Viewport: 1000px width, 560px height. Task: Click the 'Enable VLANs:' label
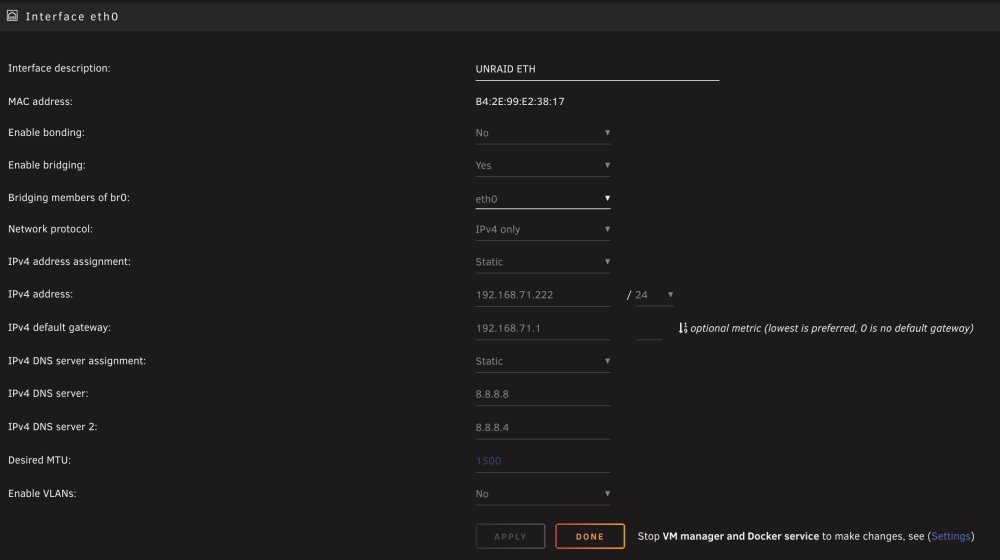coord(42,493)
